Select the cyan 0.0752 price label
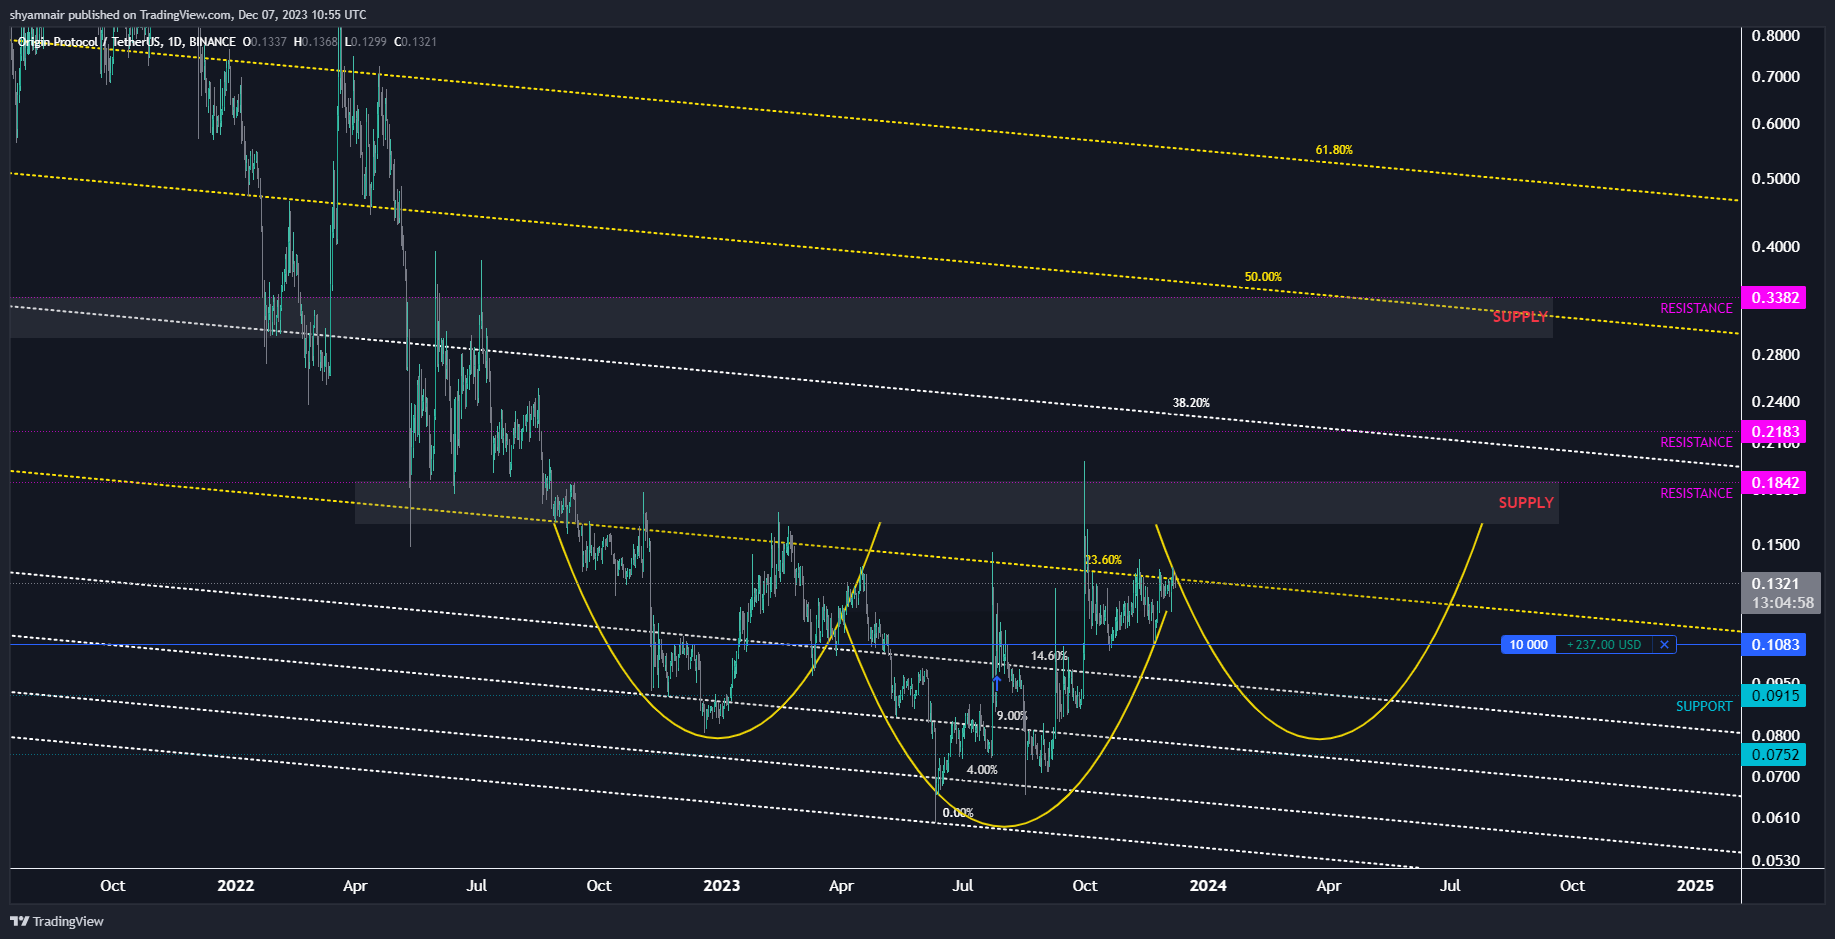The image size is (1835, 939). pos(1774,755)
